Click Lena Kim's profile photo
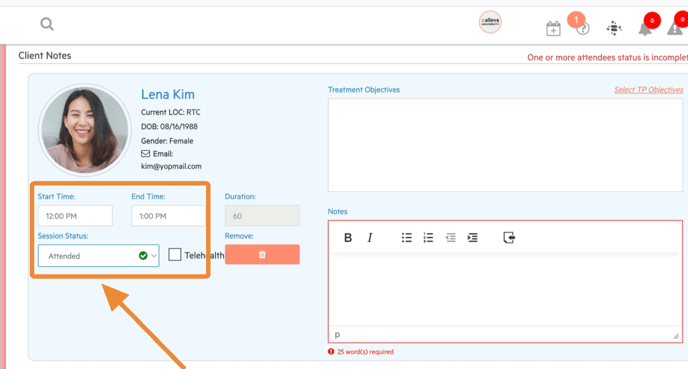 point(85,130)
